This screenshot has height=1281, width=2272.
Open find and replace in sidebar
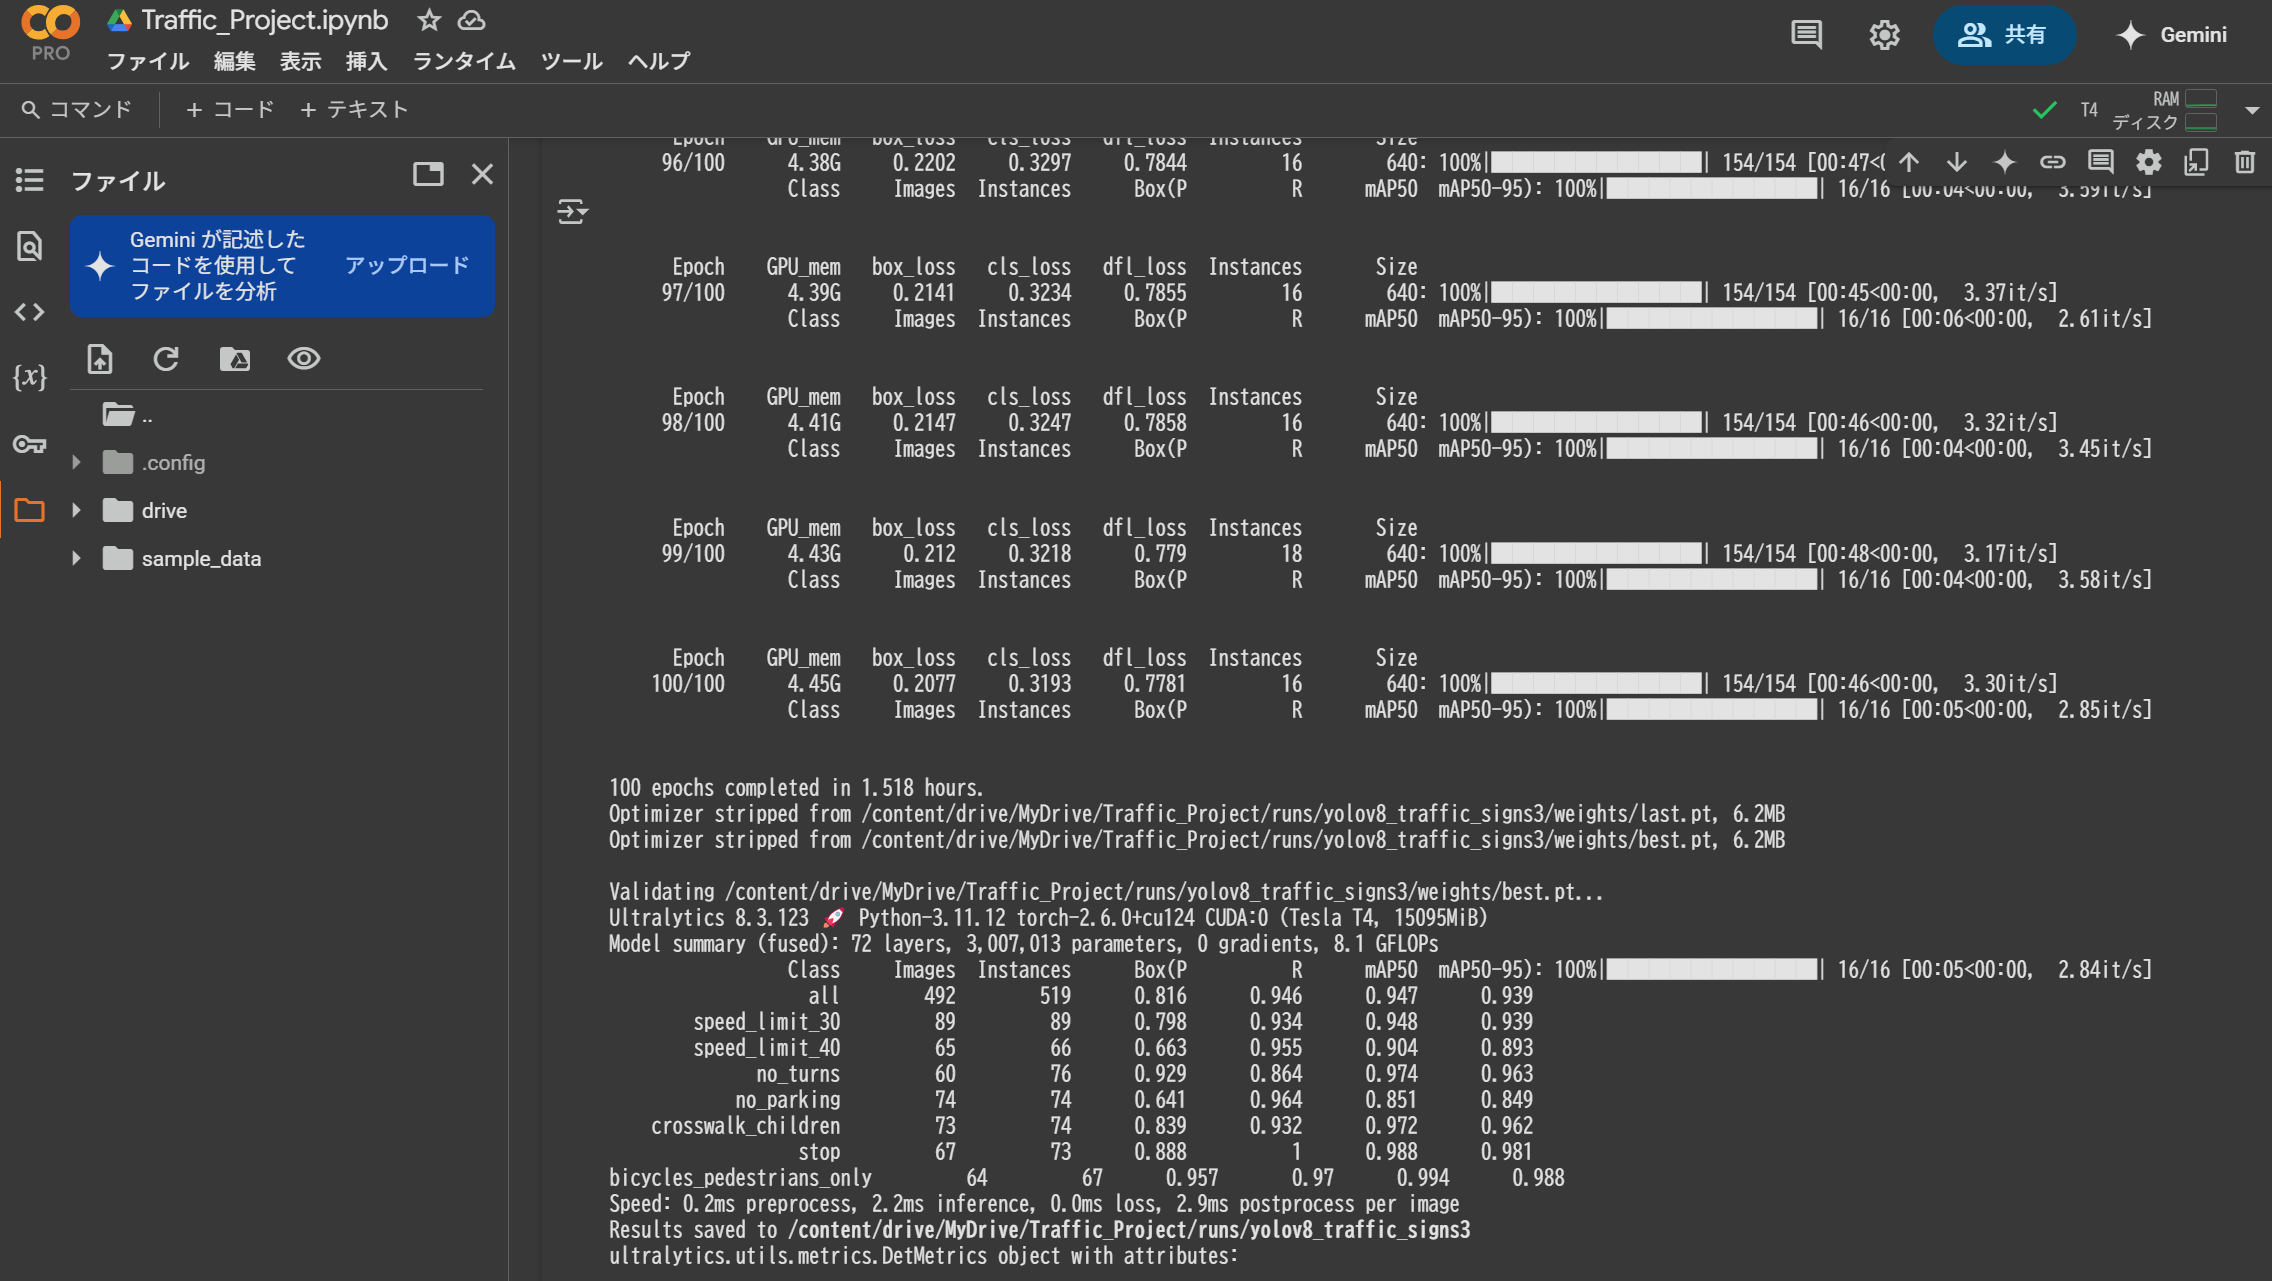click(x=29, y=246)
